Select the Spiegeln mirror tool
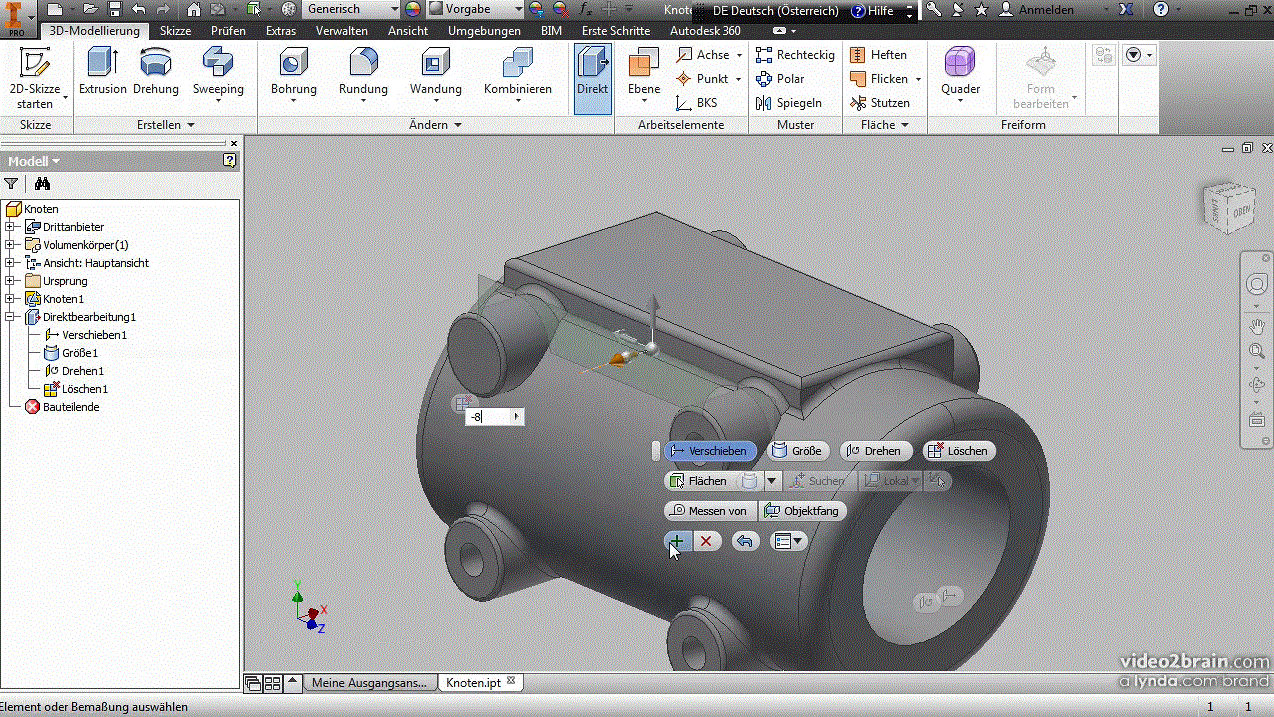This screenshot has width=1274, height=717. pyautogui.click(x=788, y=103)
